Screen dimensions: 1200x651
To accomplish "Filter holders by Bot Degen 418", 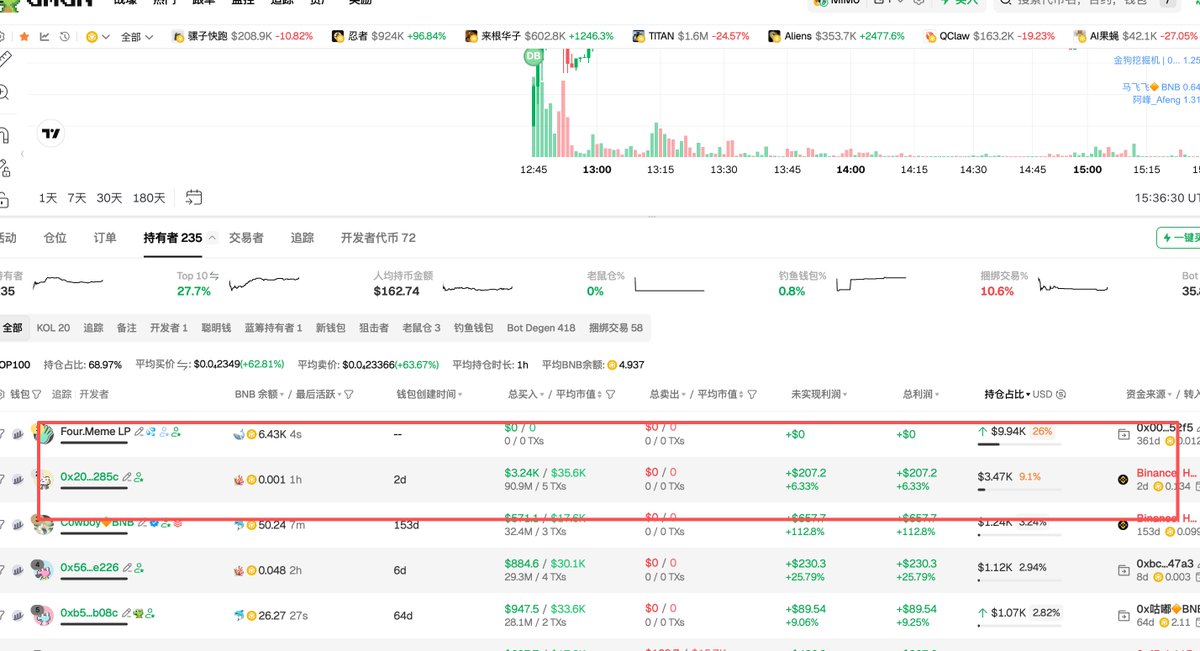I will 541,328.
